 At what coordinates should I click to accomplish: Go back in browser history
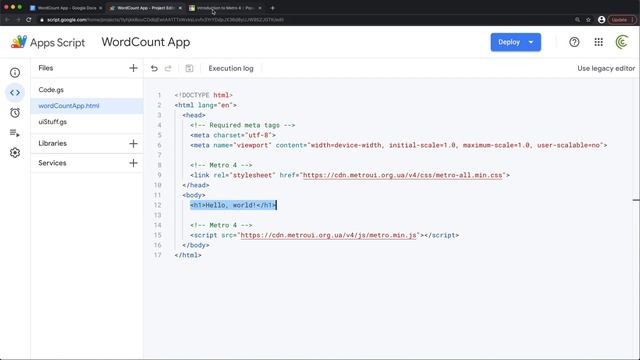coord(7,20)
